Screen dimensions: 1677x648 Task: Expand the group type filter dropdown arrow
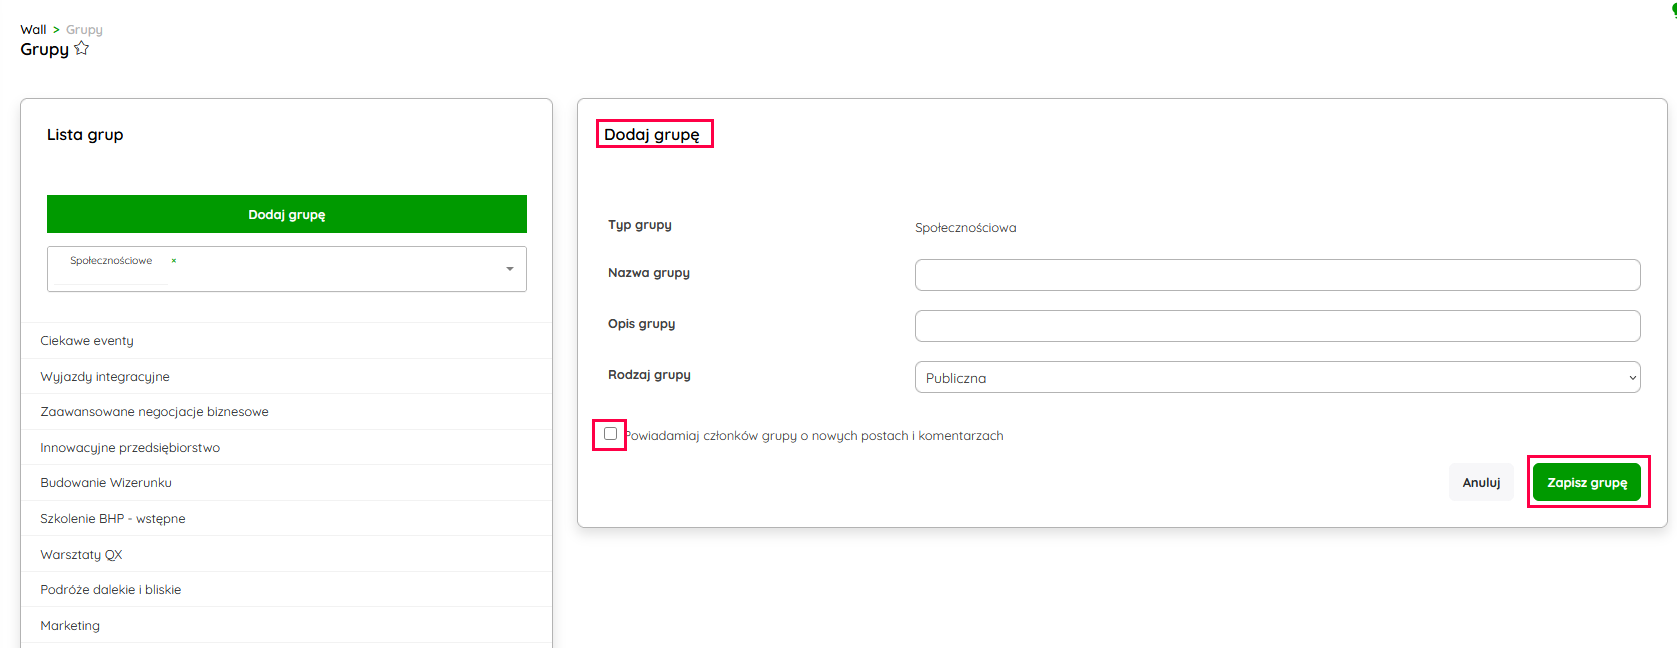click(510, 269)
